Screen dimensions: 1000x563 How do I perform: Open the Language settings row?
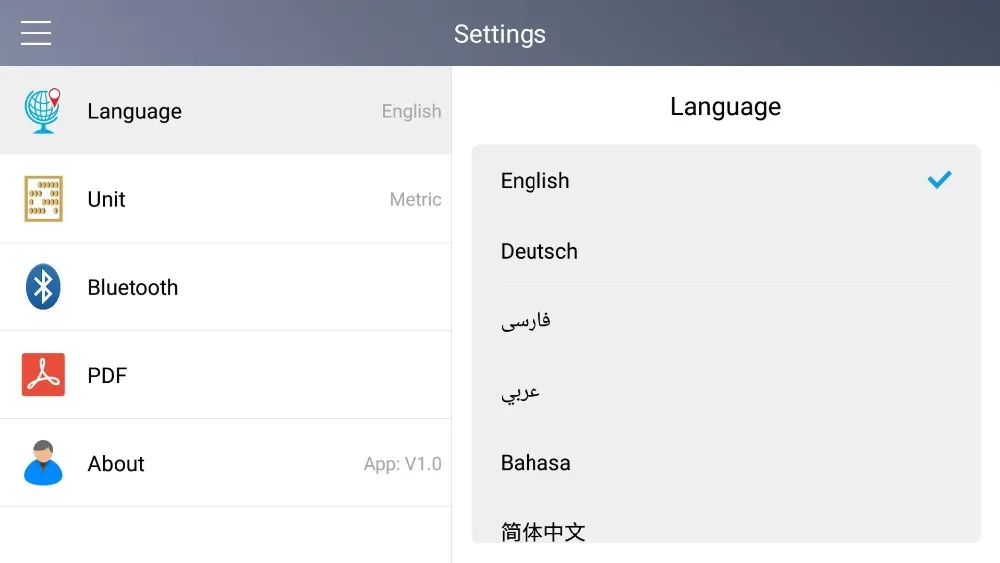pyautogui.click(x=225, y=111)
